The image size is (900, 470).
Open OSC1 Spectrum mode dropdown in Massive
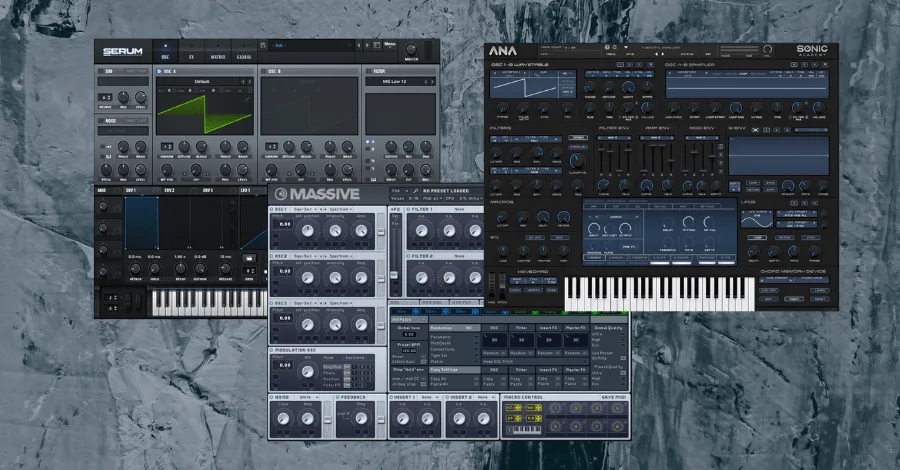(339, 209)
